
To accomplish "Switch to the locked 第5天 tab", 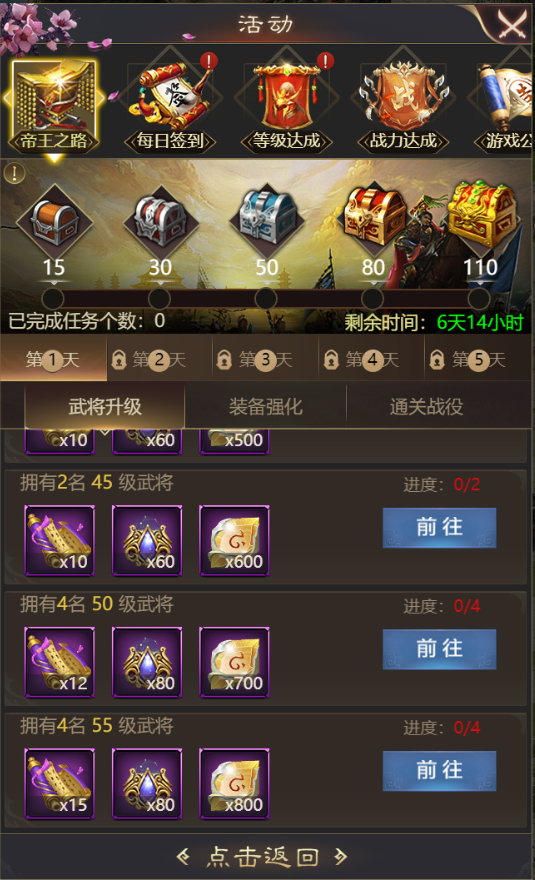I will pyautogui.click(x=479, y=359).
